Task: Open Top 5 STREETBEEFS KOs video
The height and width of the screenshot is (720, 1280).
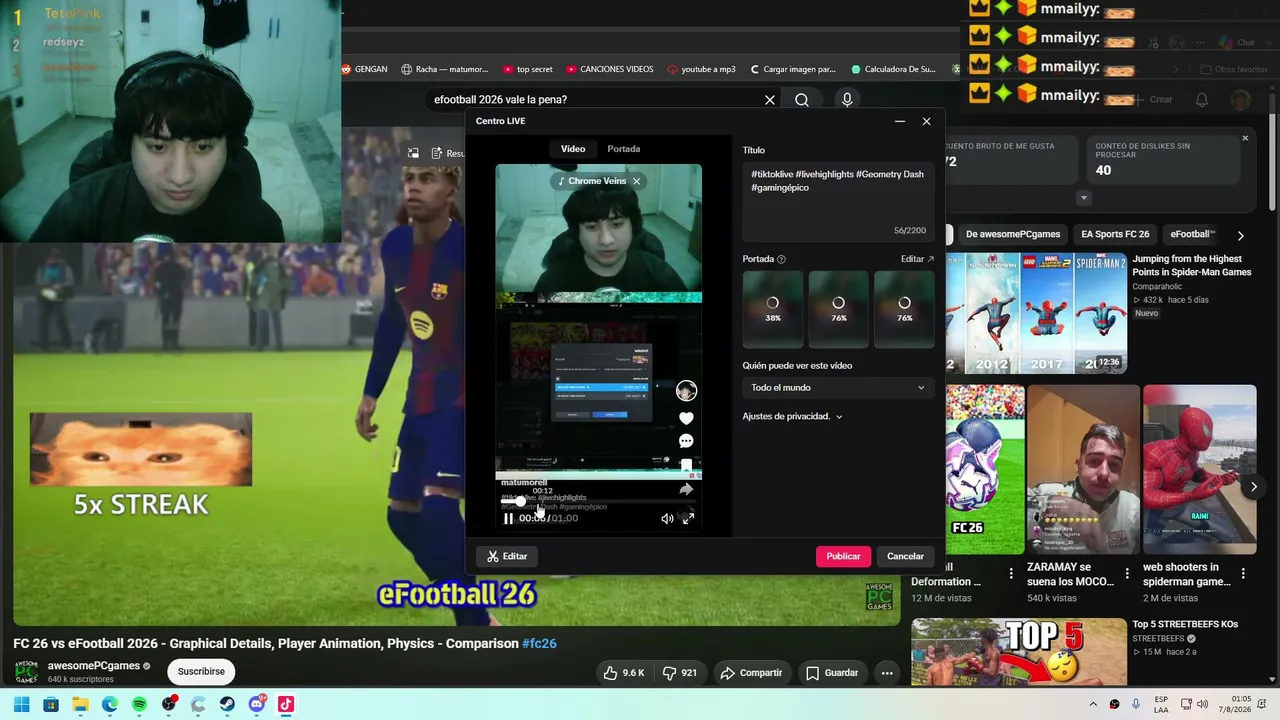Action: (1185, 624)
